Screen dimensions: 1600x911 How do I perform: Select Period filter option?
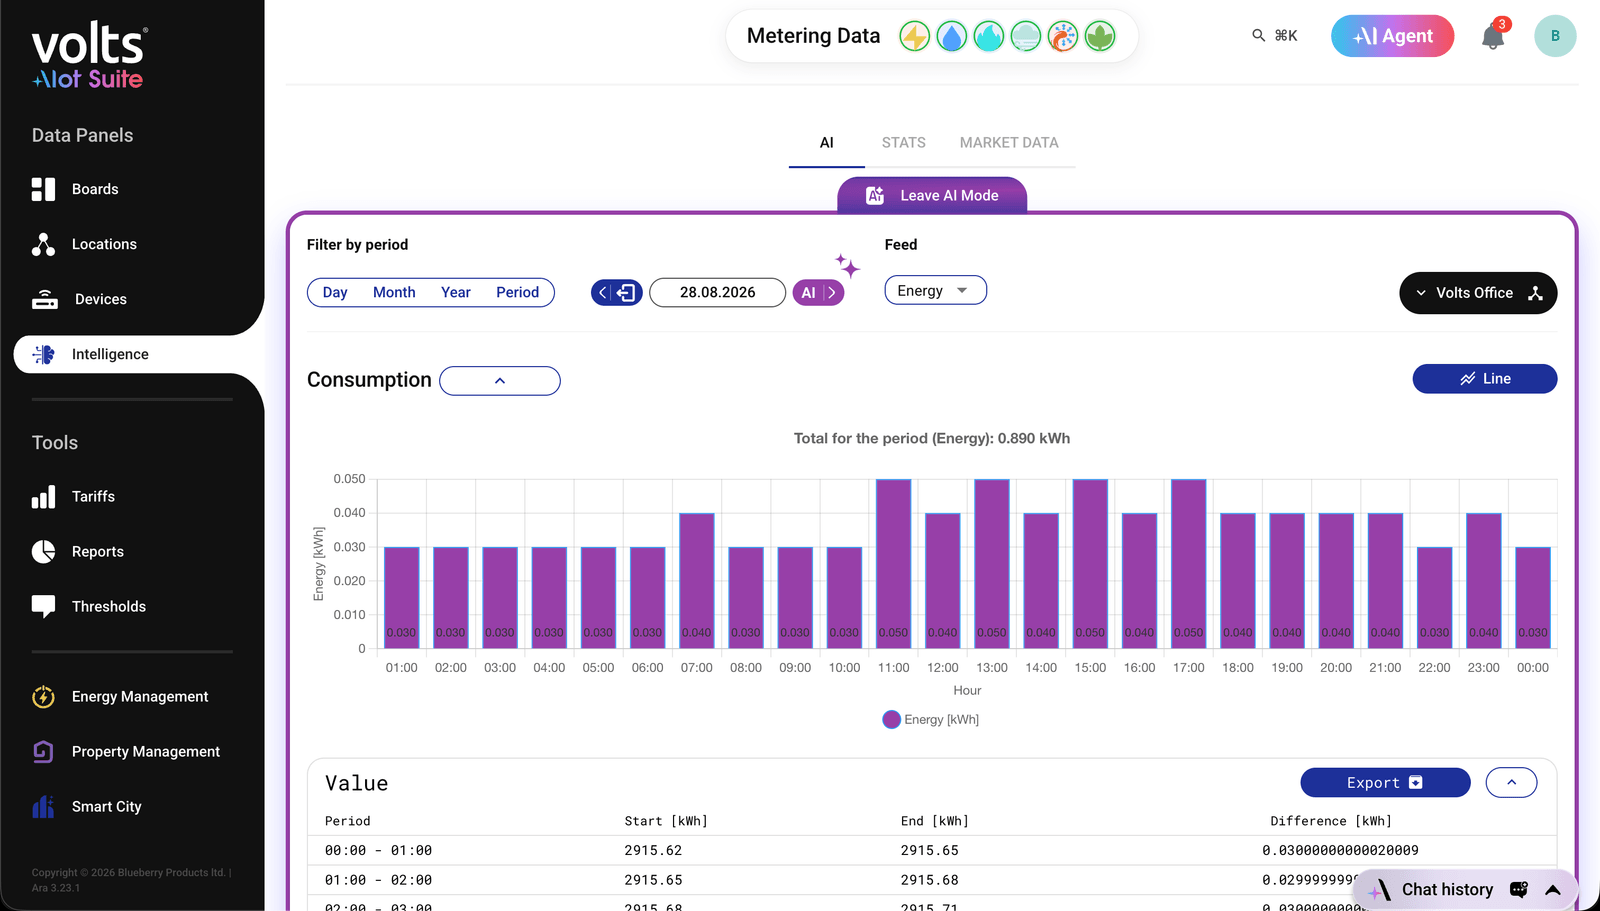click(x=517, y=292)
